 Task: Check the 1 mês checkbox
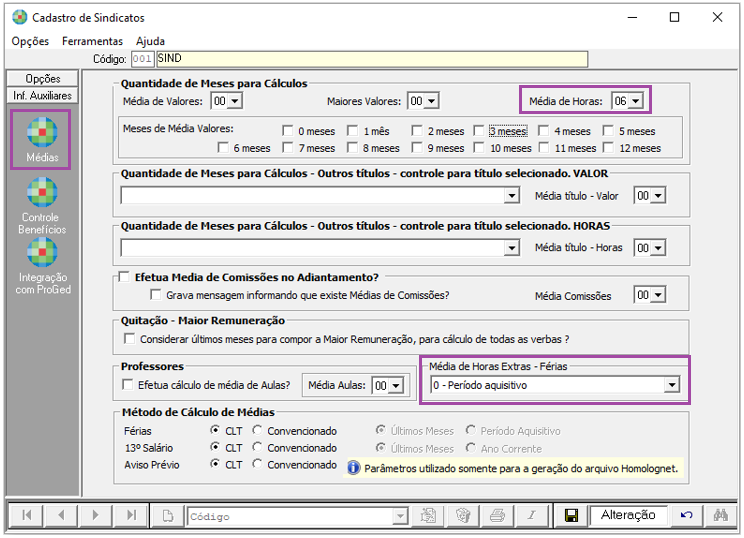pos(353,130)
